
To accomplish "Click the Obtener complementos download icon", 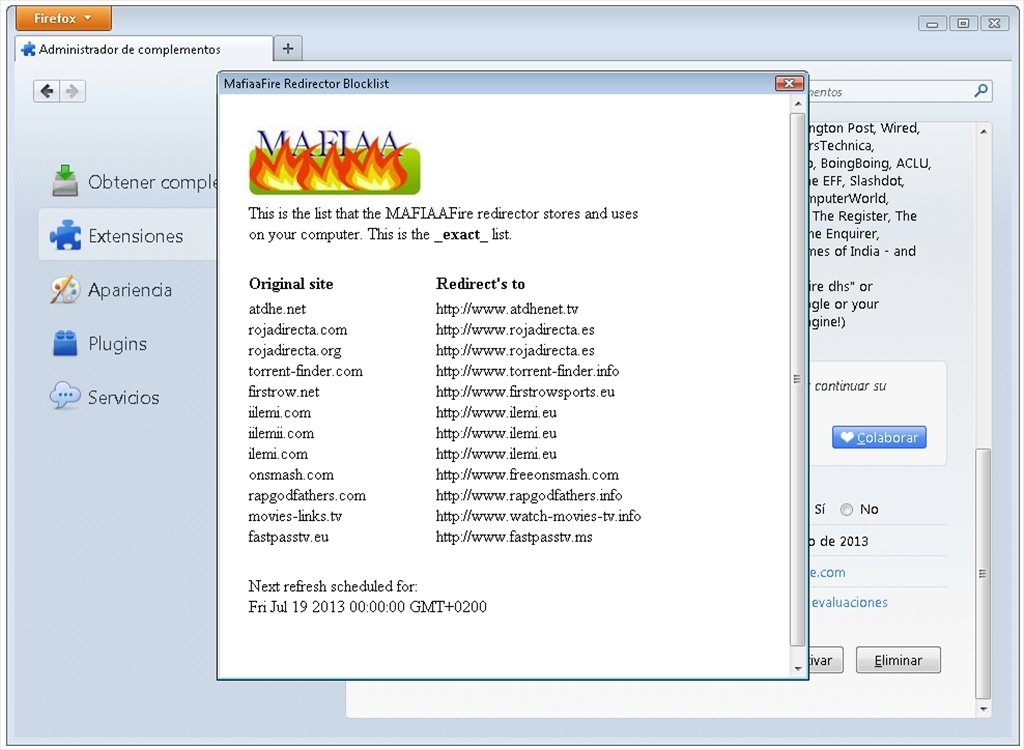I will coord(65,181).
